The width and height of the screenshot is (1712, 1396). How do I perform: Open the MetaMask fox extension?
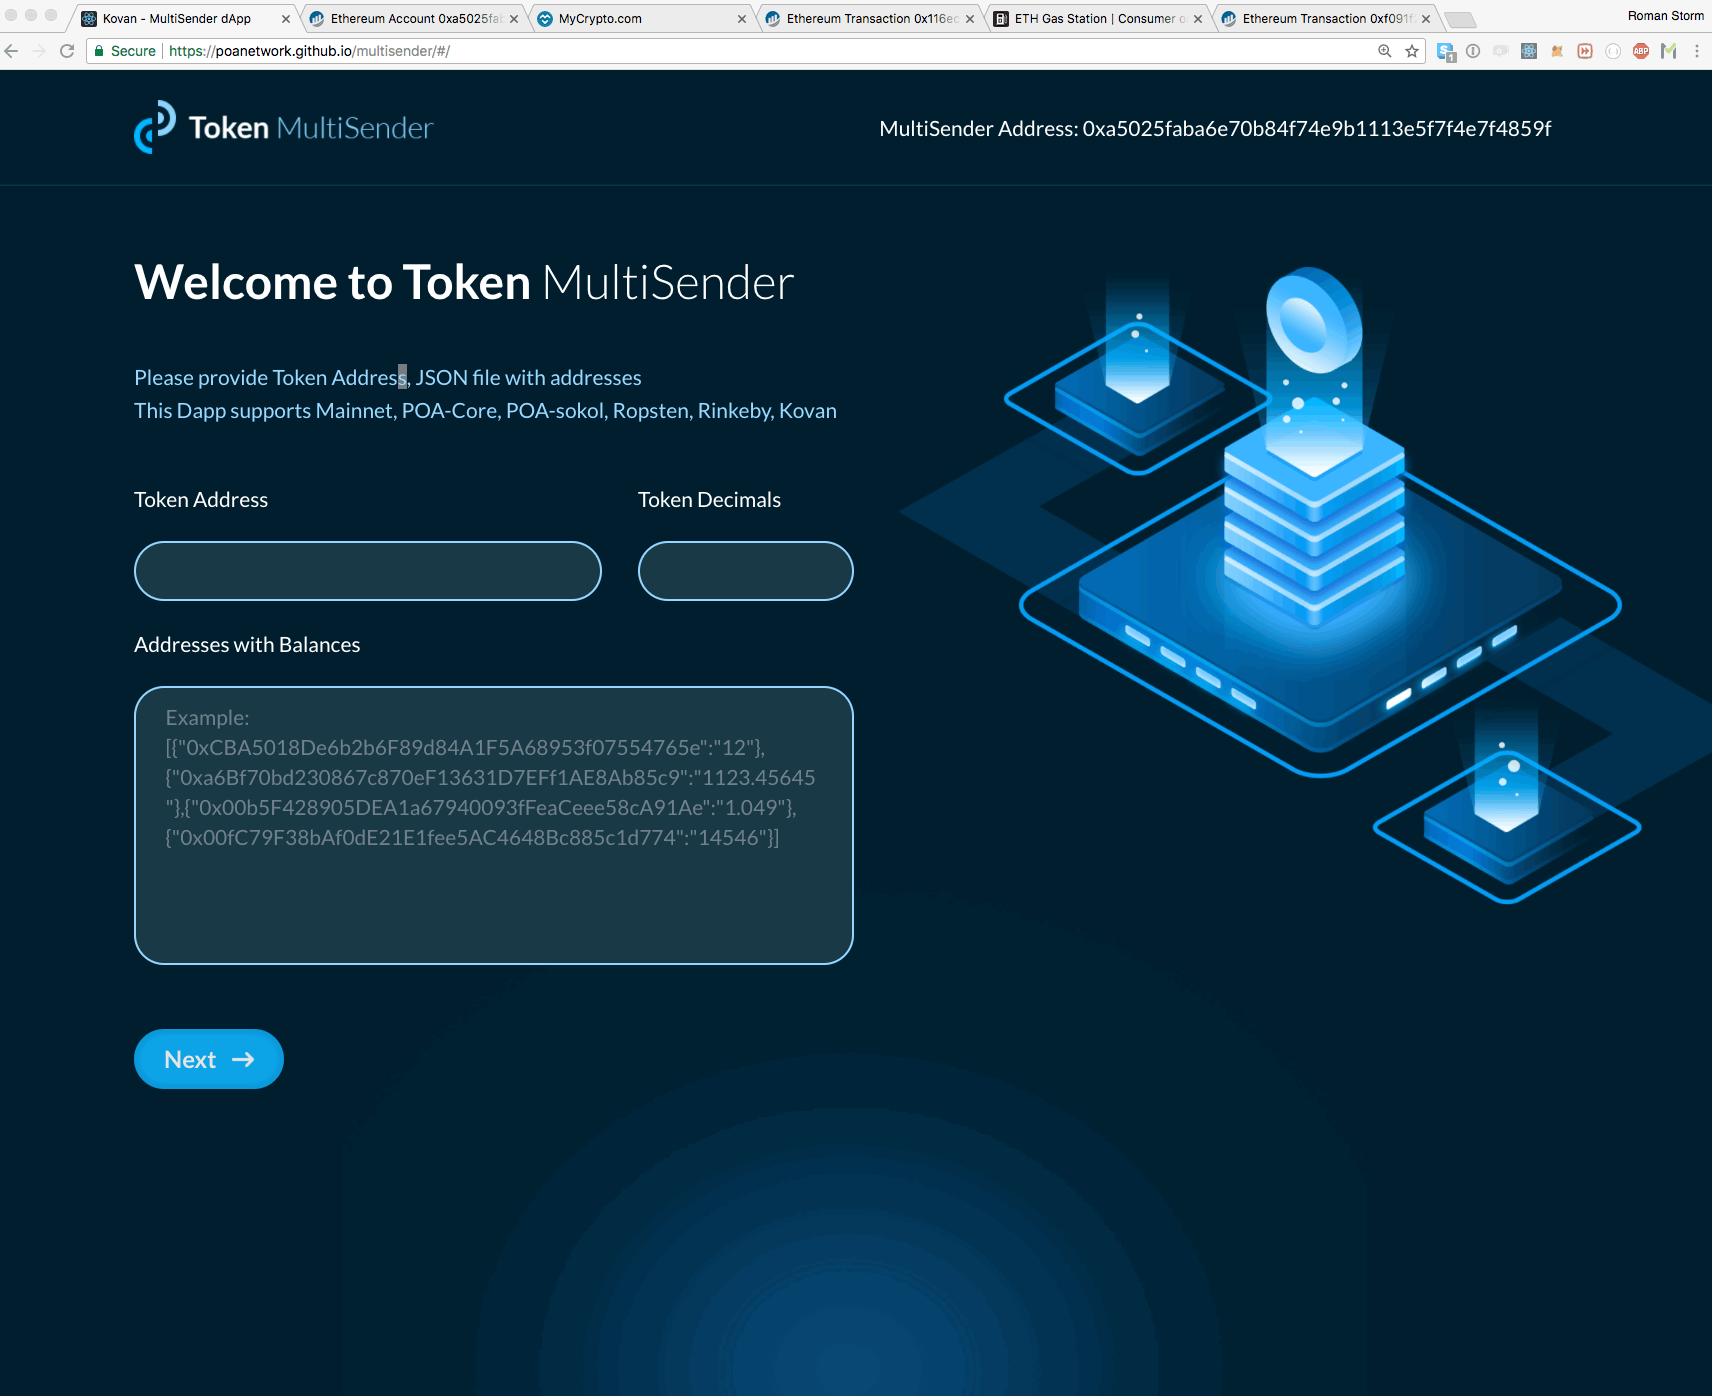point(1557,51)
